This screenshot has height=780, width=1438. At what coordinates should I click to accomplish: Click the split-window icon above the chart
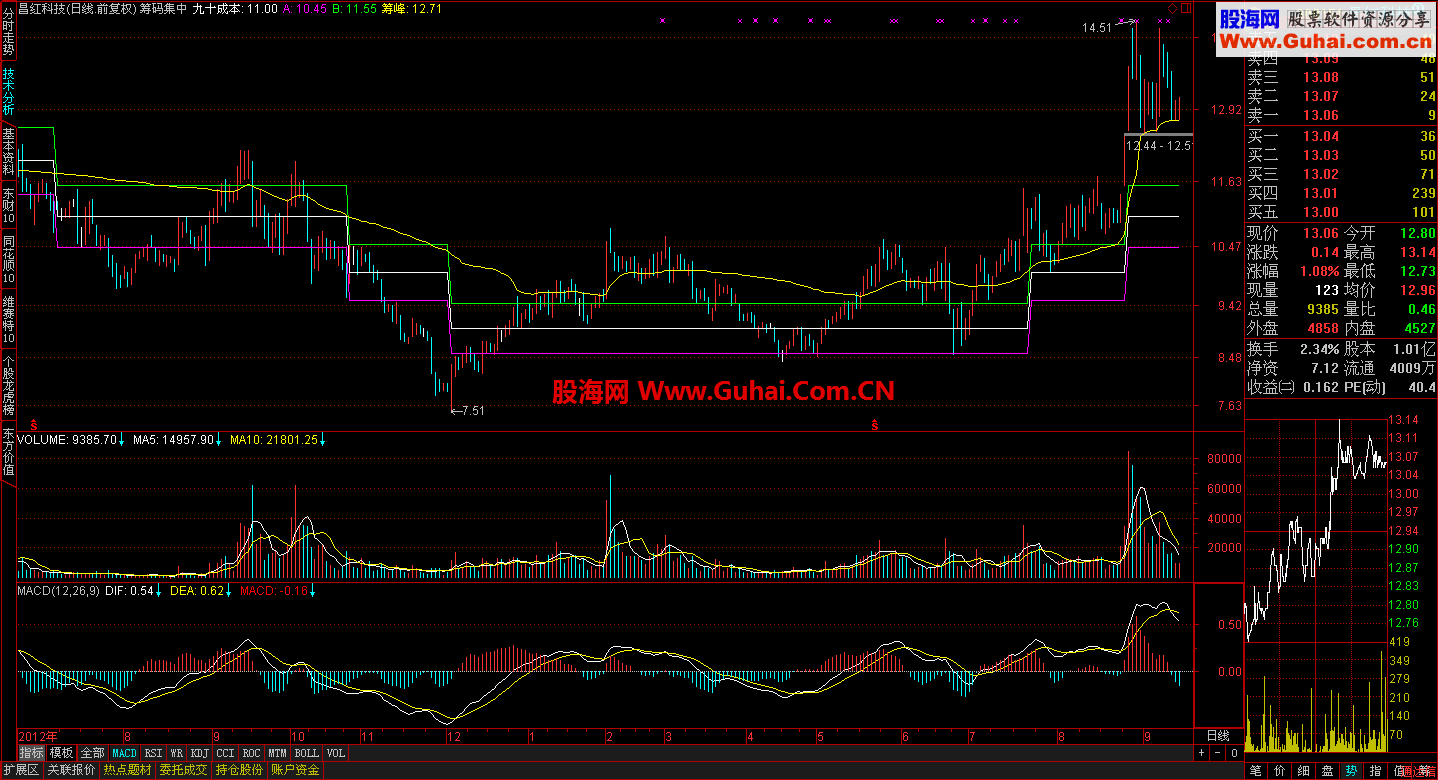pyautogui.click(x=1187, y=8)
